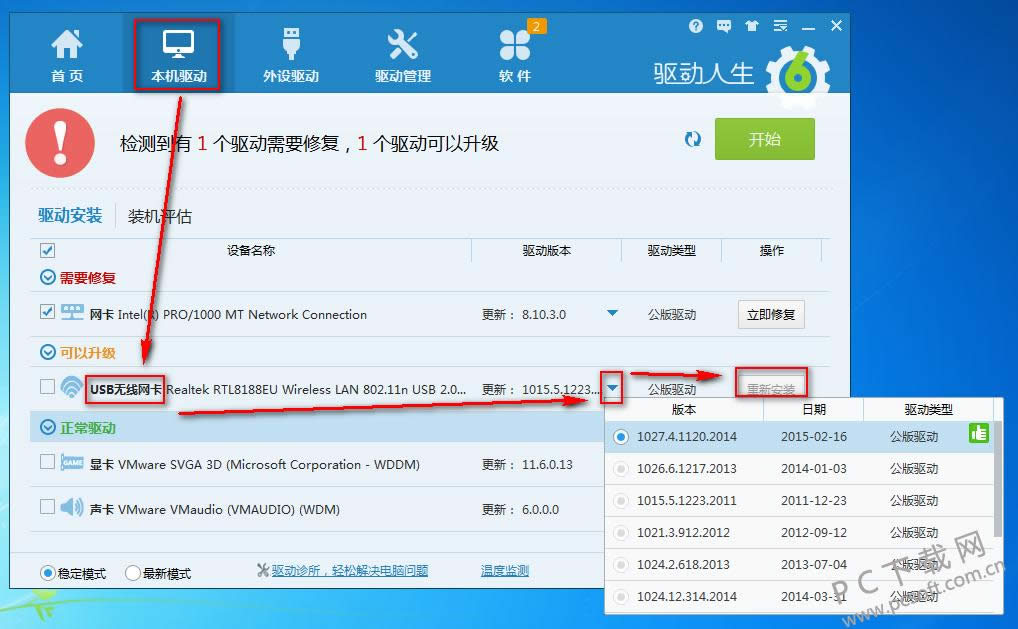Click the version list scrollbar

click(998, 479)
